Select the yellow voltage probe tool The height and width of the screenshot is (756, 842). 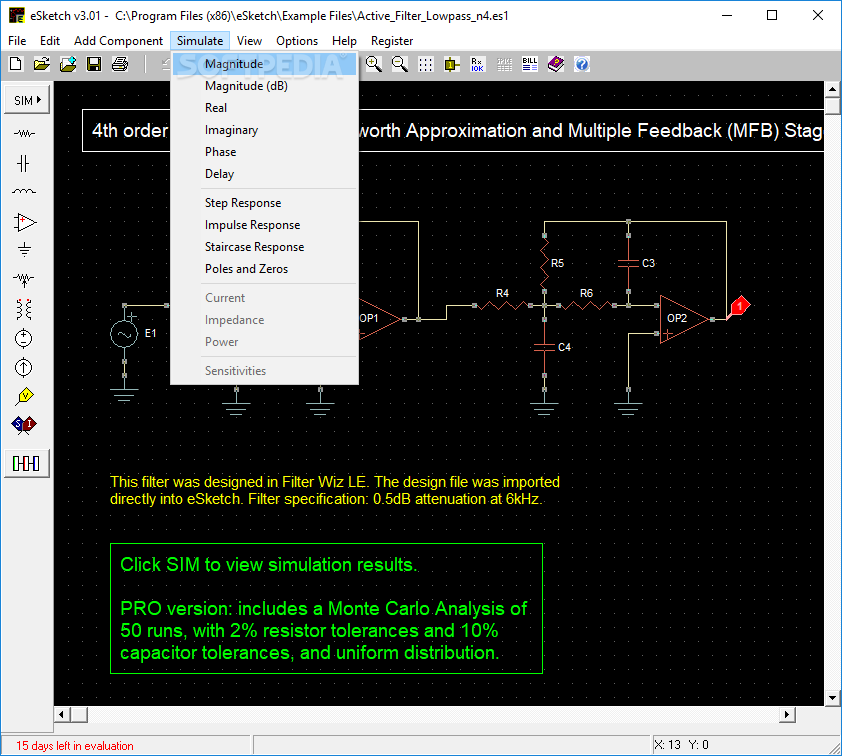25,396
